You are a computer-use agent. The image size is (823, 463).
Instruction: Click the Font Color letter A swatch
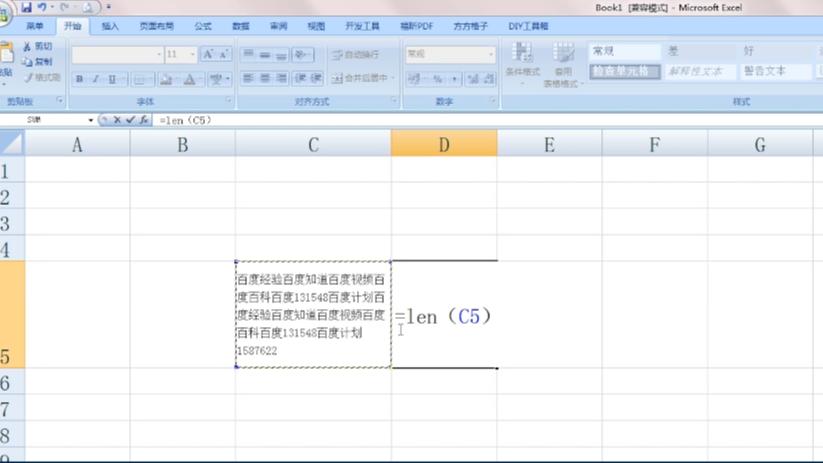tap(189, 79)
